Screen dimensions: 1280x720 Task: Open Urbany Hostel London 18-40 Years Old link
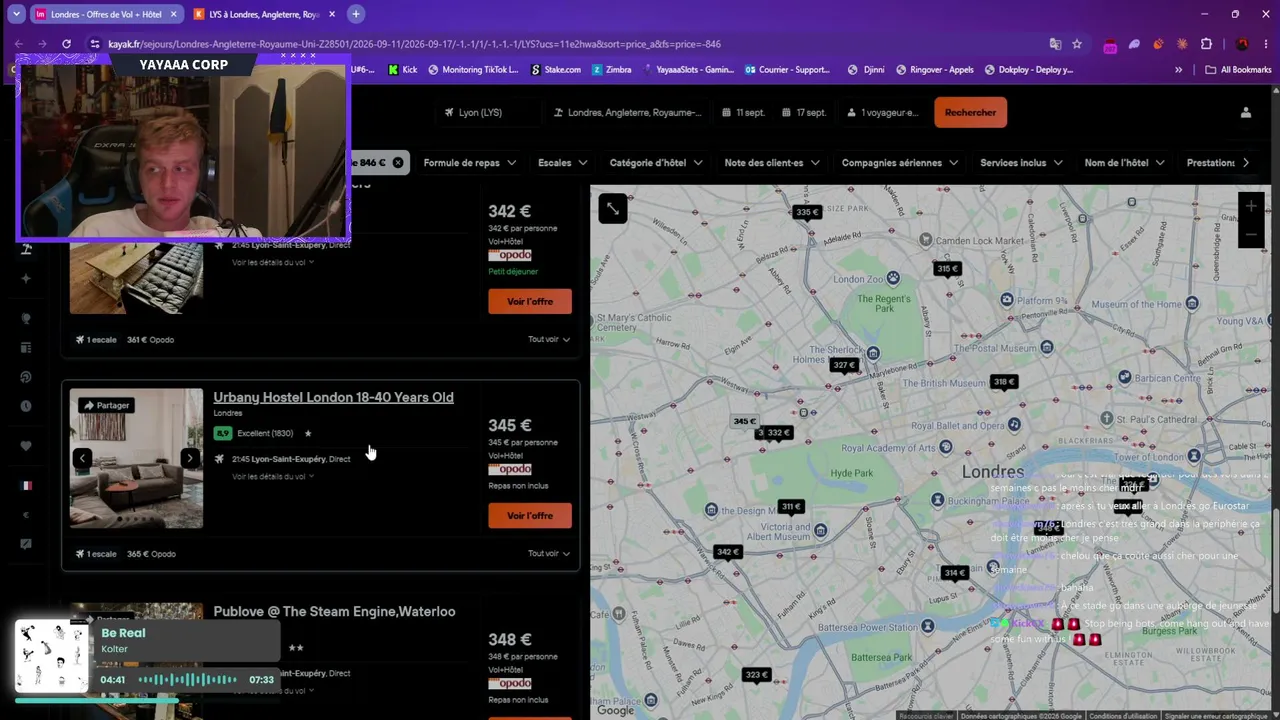pos(333,397)
